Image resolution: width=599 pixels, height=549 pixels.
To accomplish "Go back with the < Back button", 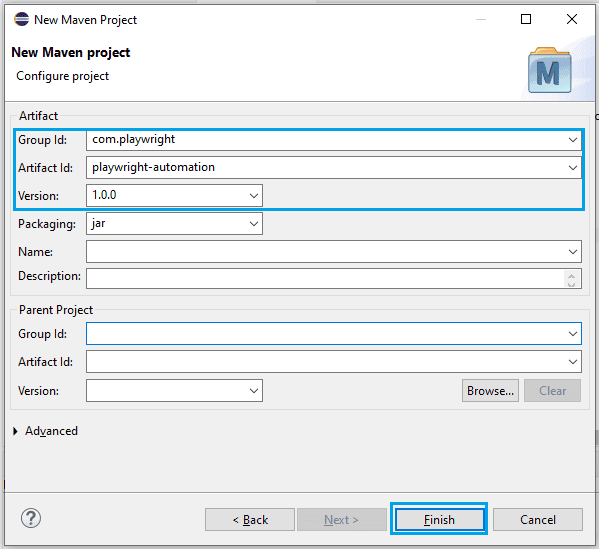I will pyautogui.click(x=250, y=519).
